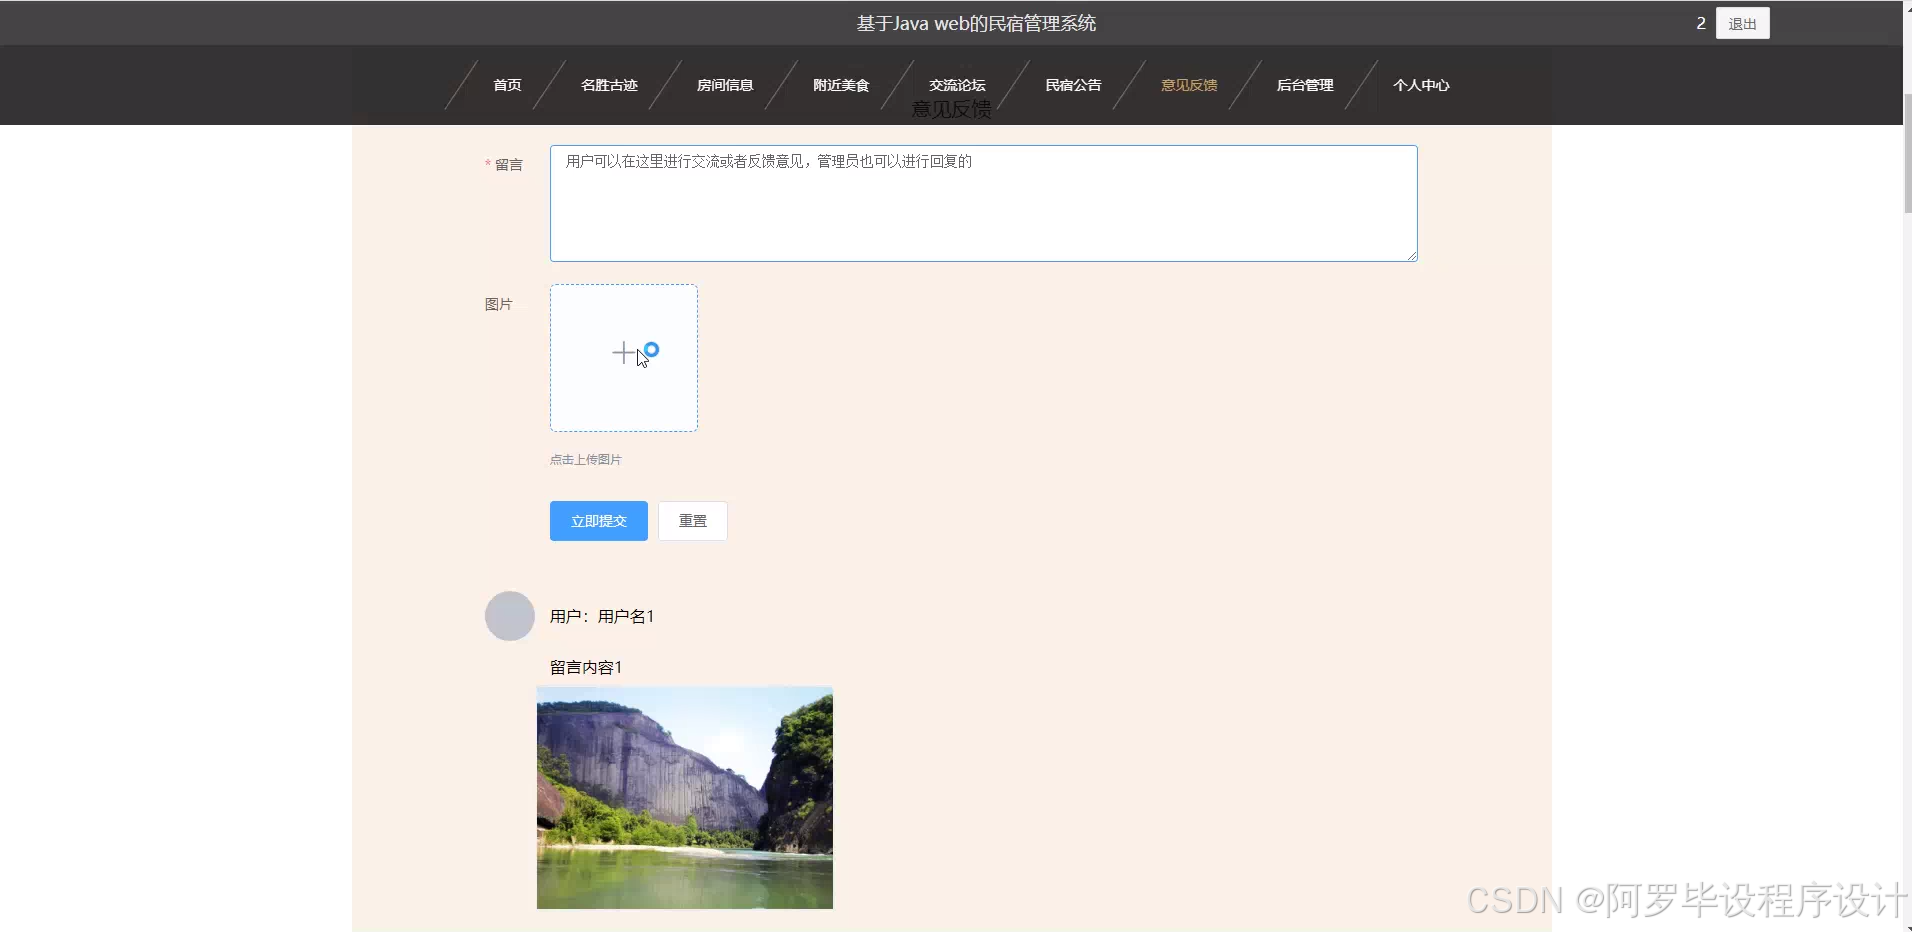The height and width of the screenshot is (932, 1912).
Task: Go to 名胜古迹 page
Action: tap(609, 85)
